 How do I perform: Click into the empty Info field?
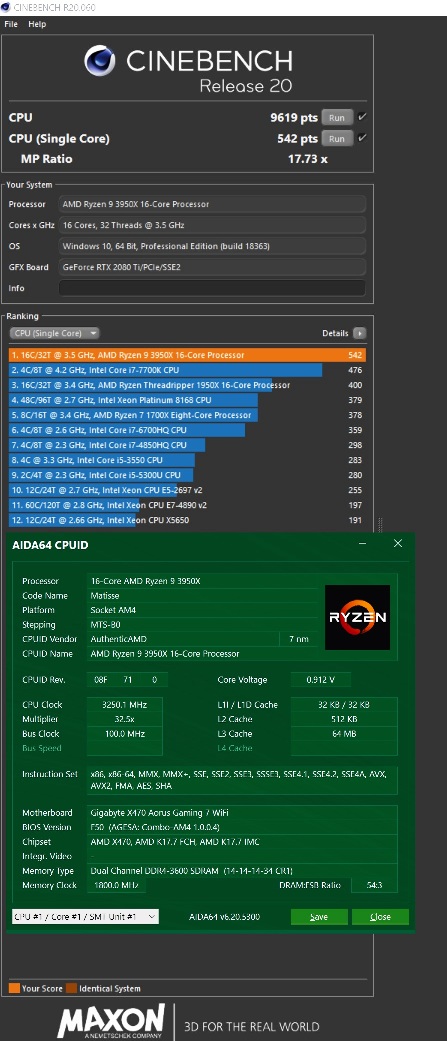(212, 288)
